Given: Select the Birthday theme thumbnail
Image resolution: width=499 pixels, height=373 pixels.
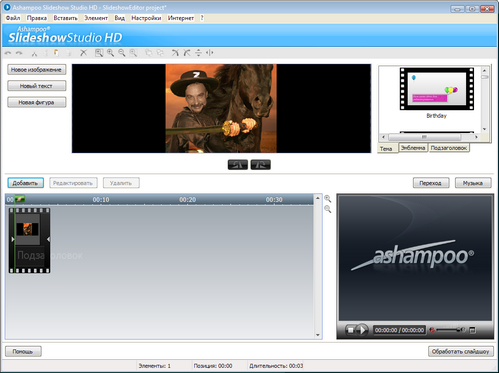Looking at the screenshot, I should coord(437,89).
